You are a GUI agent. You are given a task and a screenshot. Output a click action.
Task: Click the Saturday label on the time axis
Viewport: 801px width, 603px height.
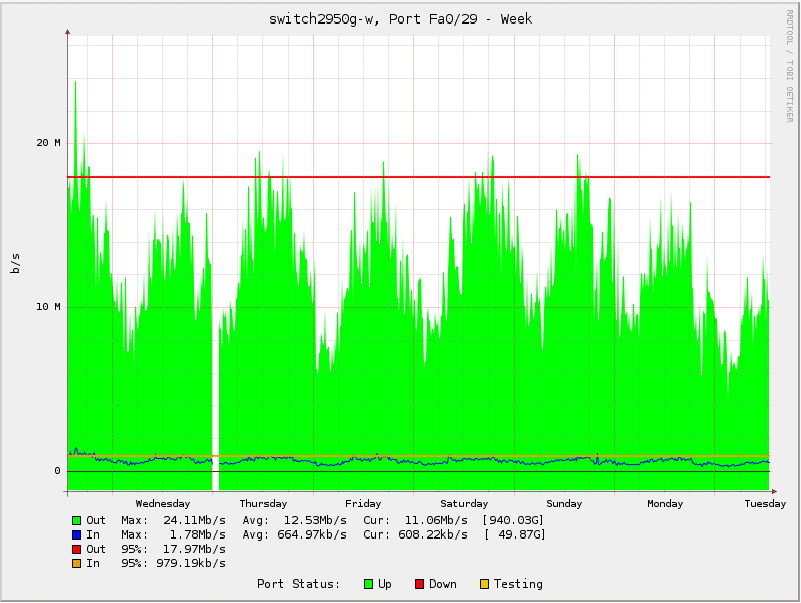pos(464,504)
